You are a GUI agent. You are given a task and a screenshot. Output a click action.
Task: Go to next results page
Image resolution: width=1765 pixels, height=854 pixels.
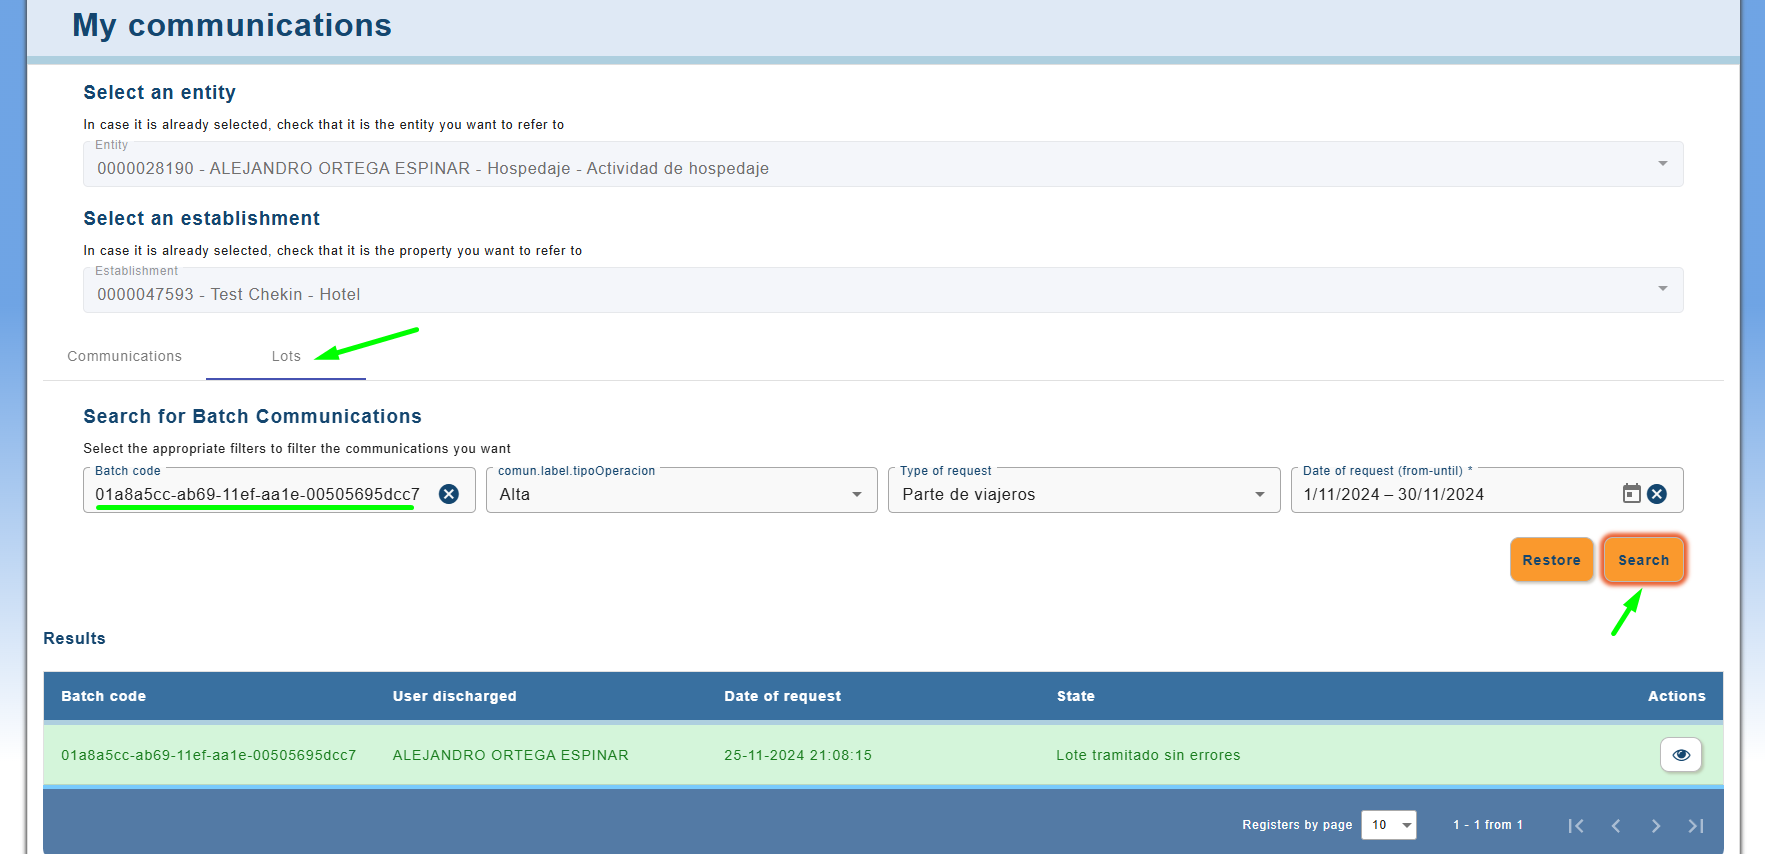1656,826
